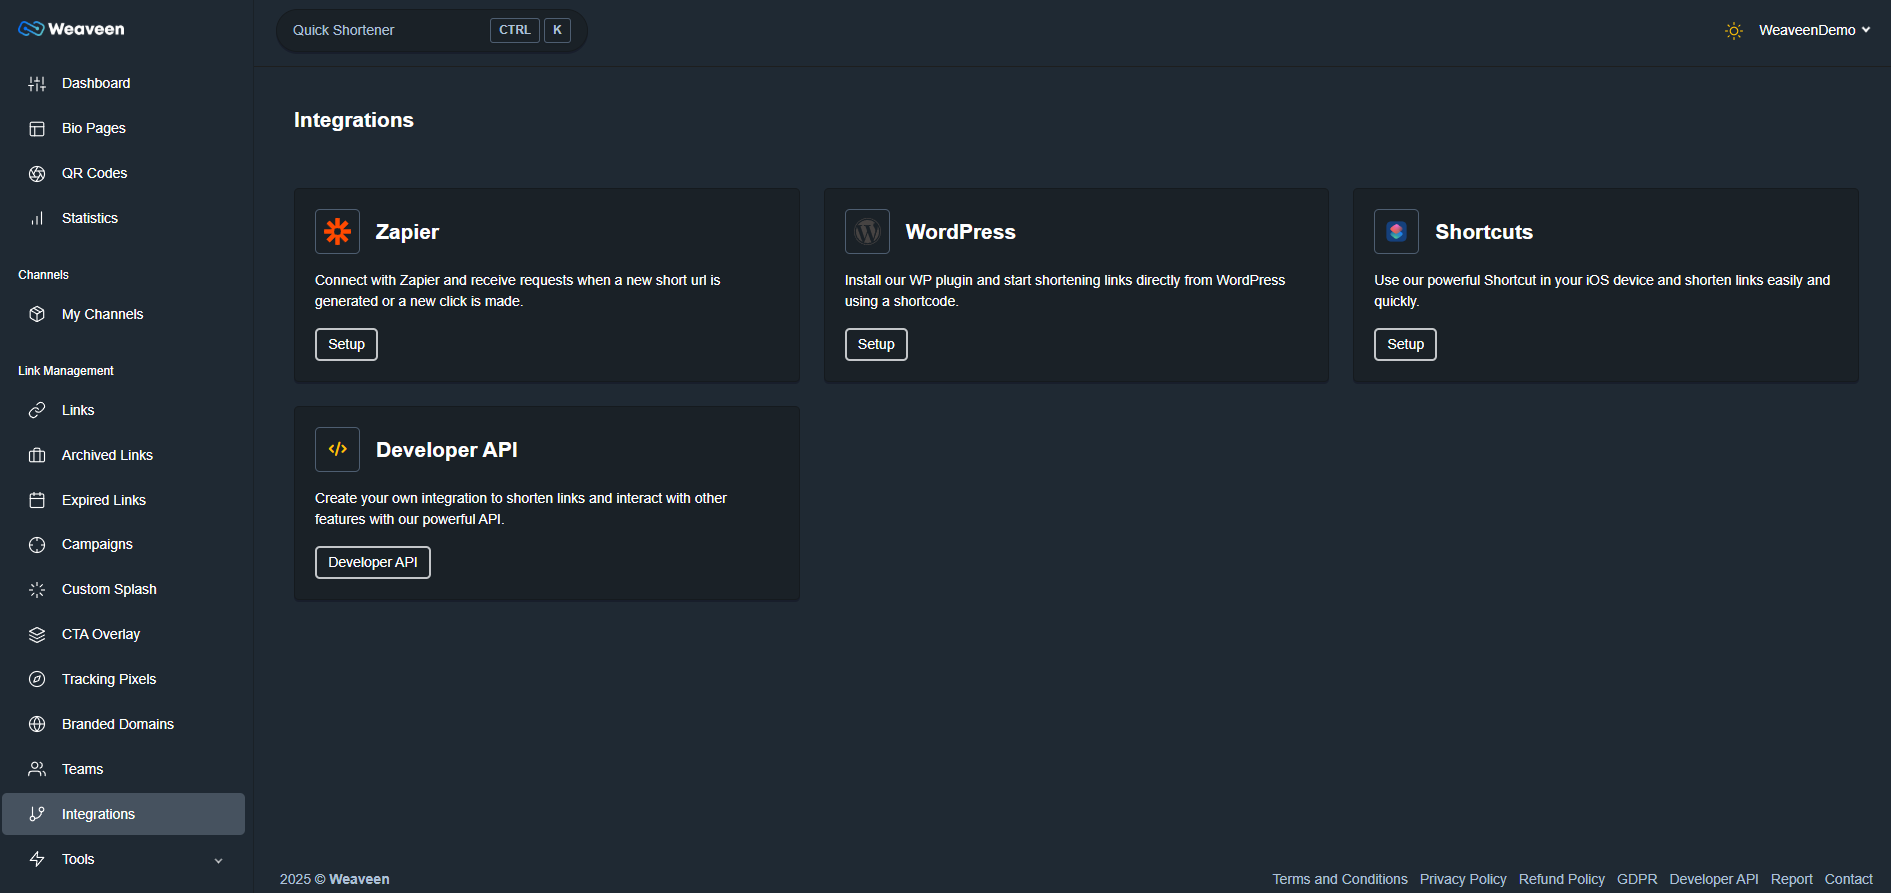The height and width of the screenshot is (893, 1891).
Task: Select Custom Splash menu item
Action: tap(109, 589)
